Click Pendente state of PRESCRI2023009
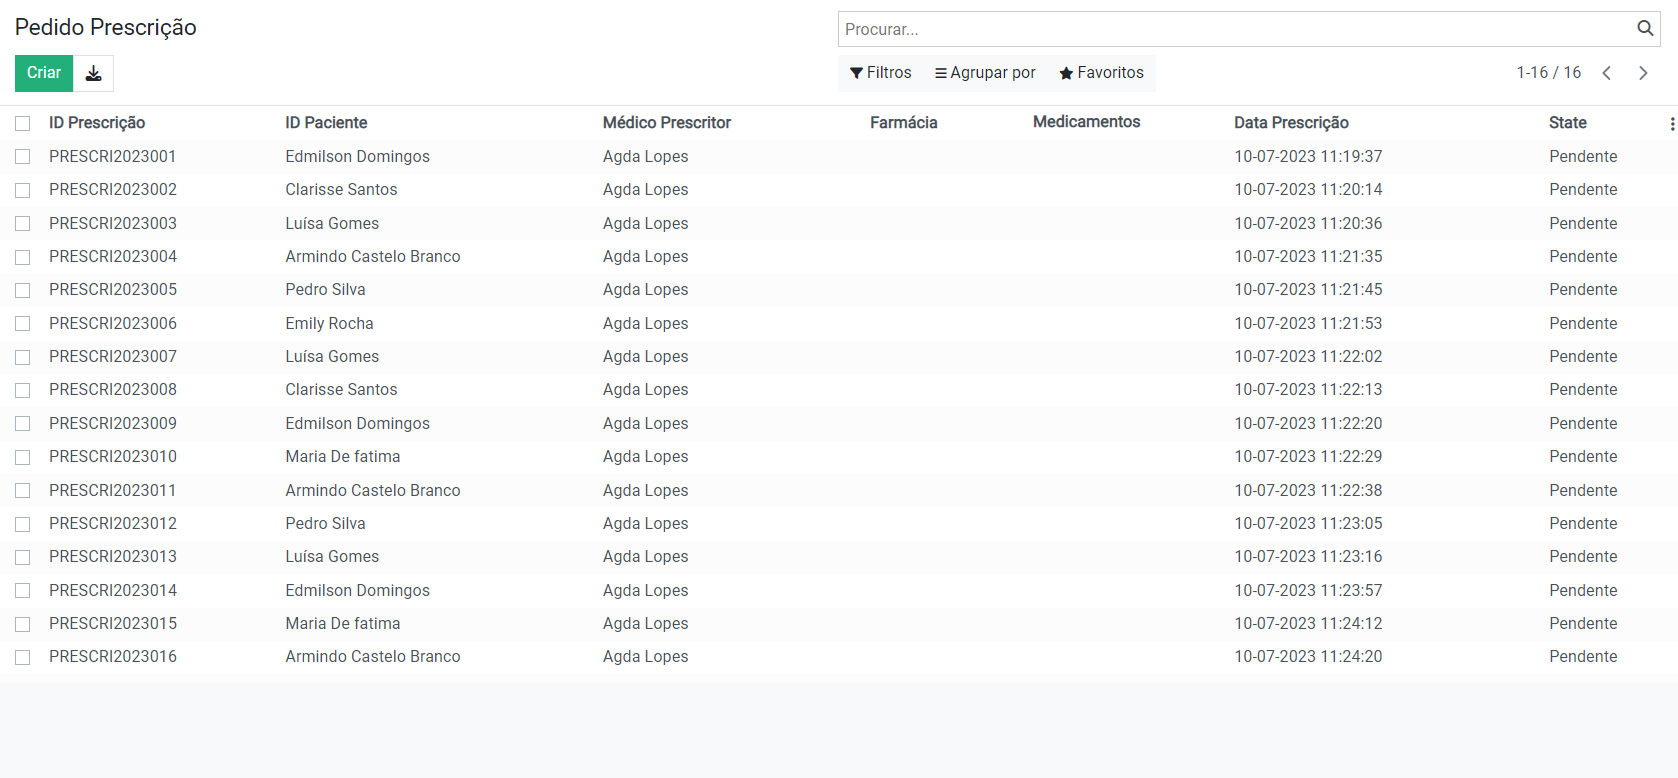The height and width of the screenshot is (778, 1678). click(x=1583, y=423)
